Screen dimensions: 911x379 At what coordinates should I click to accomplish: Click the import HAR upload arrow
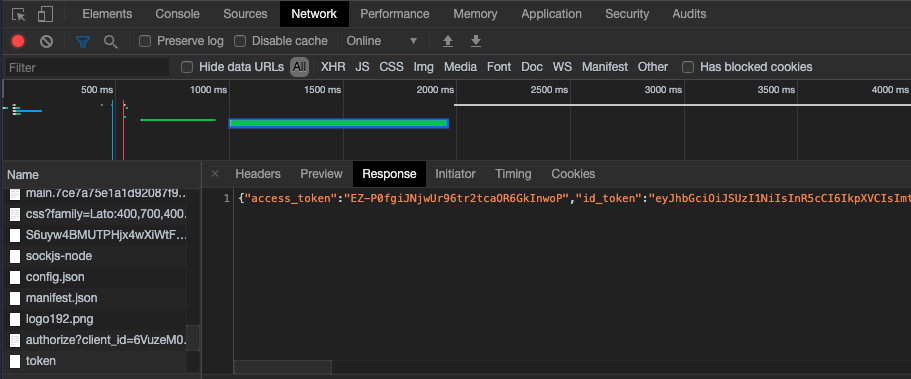pyautogui.click(x=448, y=41)
